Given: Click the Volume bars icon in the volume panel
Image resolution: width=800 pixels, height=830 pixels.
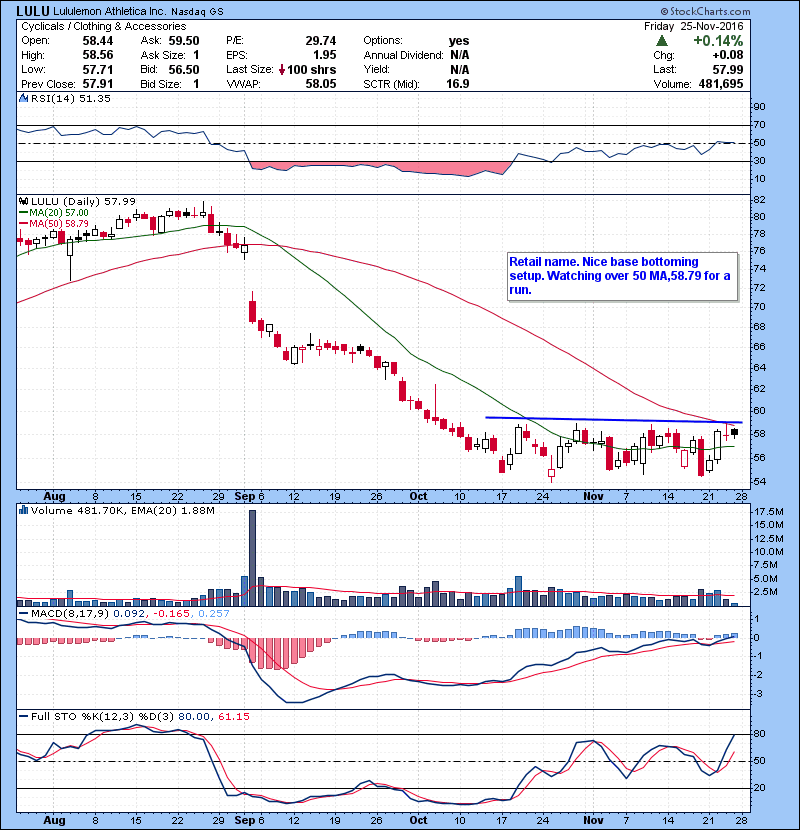Looking at the screenshot, I should 23,510.
